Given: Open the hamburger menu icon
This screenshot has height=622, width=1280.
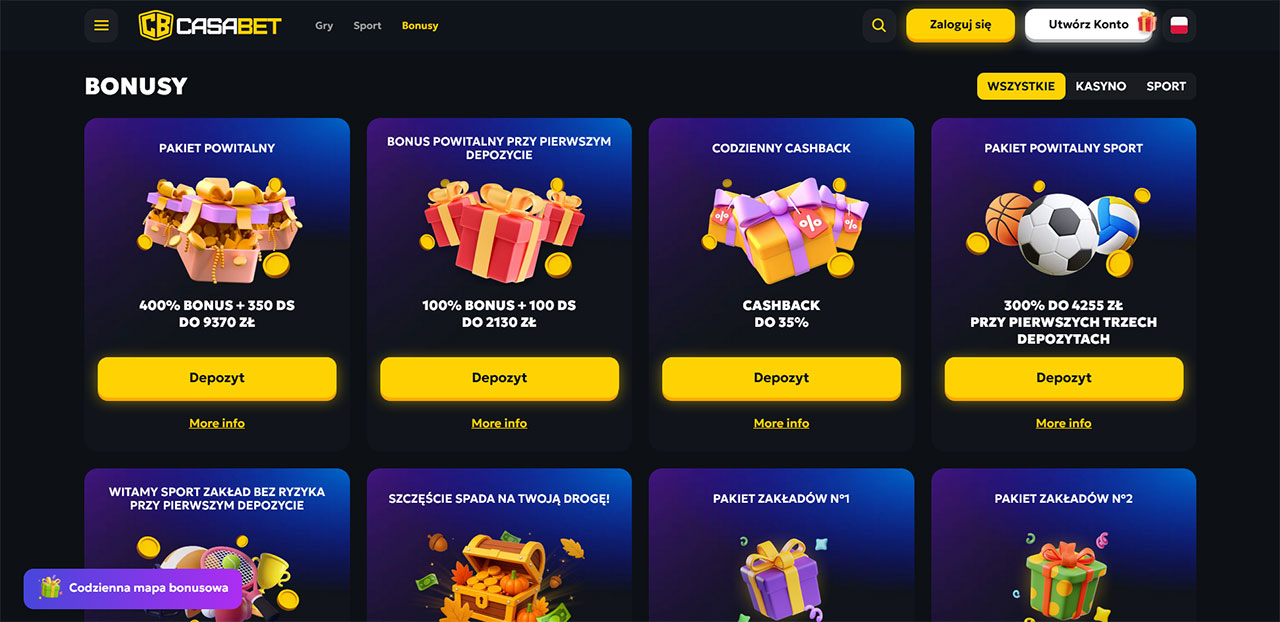Looking at the screenshot, I should tap(101, 26).
